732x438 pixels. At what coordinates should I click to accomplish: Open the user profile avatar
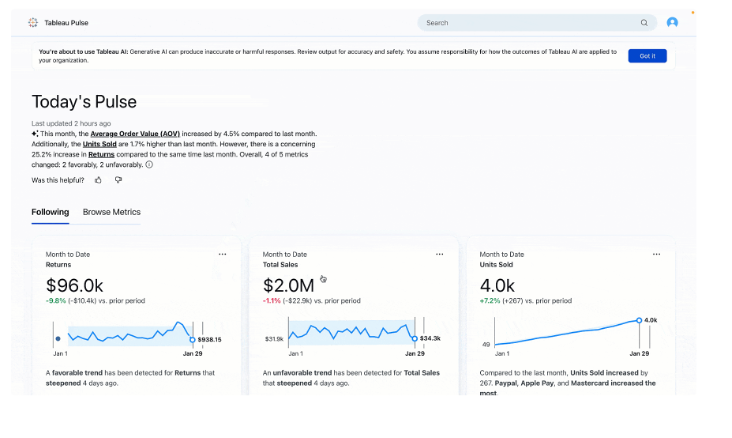(x=672, y=22)
